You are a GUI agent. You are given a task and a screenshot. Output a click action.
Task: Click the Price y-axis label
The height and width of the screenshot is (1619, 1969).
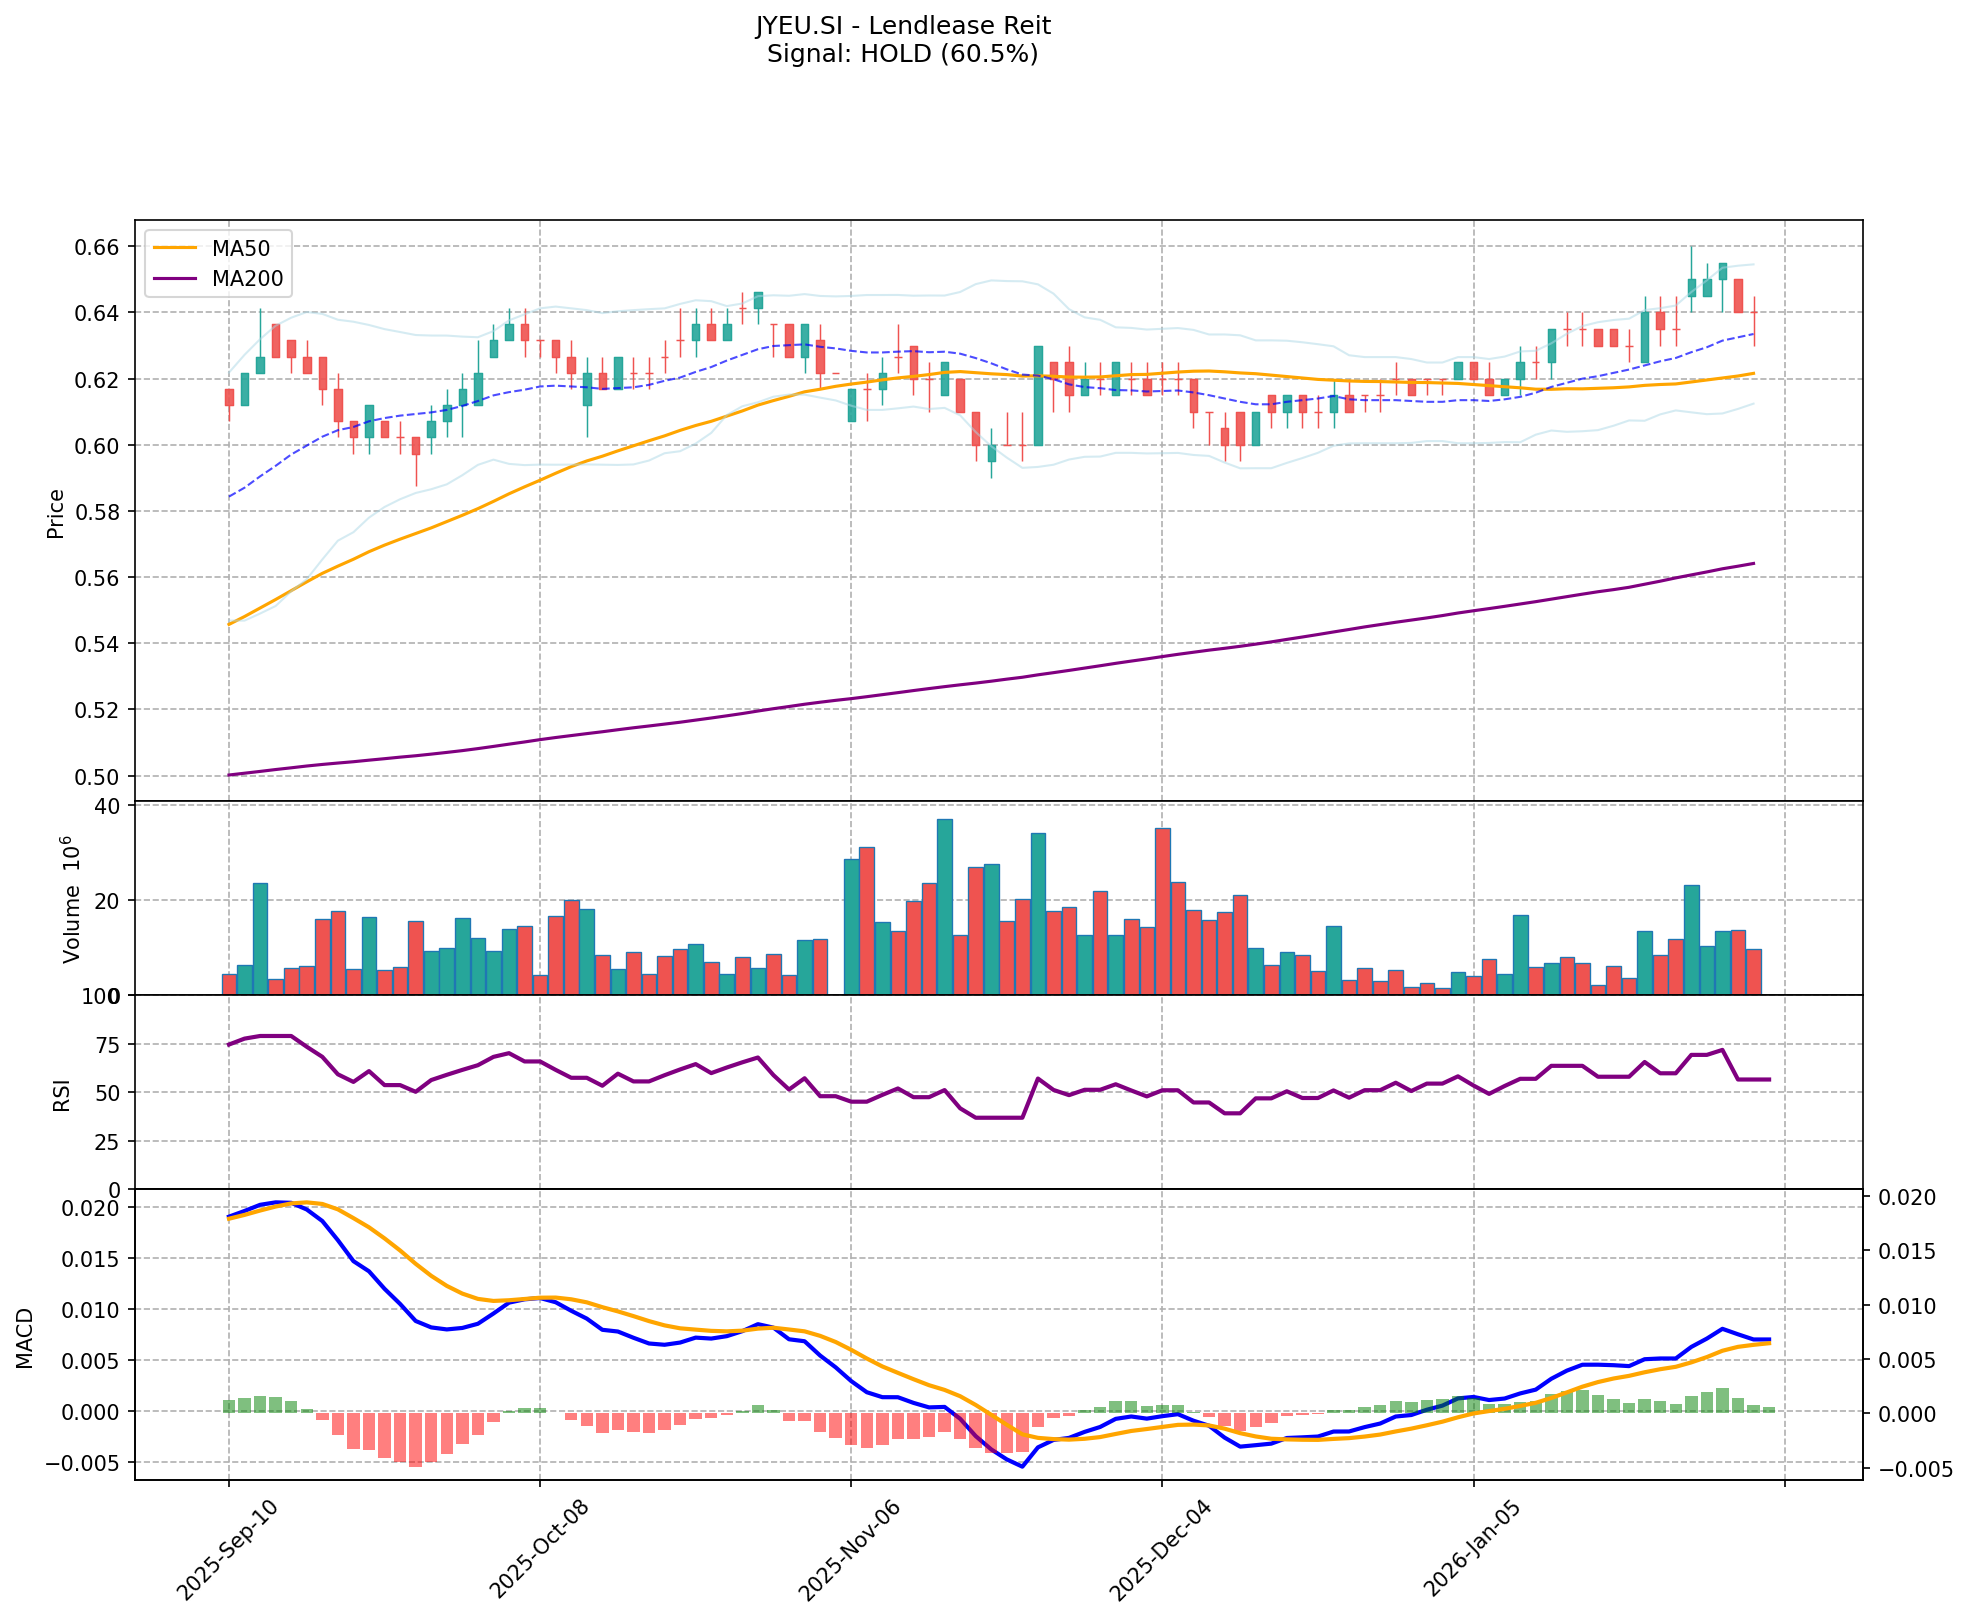[56, 514]
